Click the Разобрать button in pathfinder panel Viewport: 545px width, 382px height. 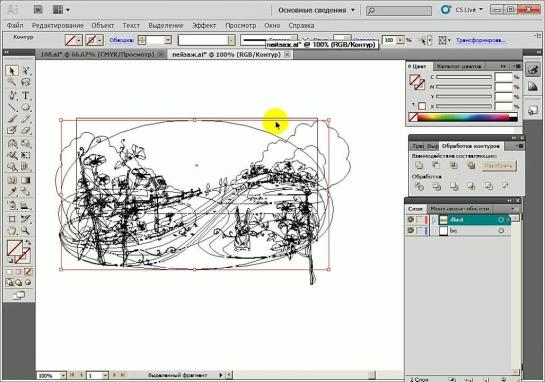click(498, 165)
